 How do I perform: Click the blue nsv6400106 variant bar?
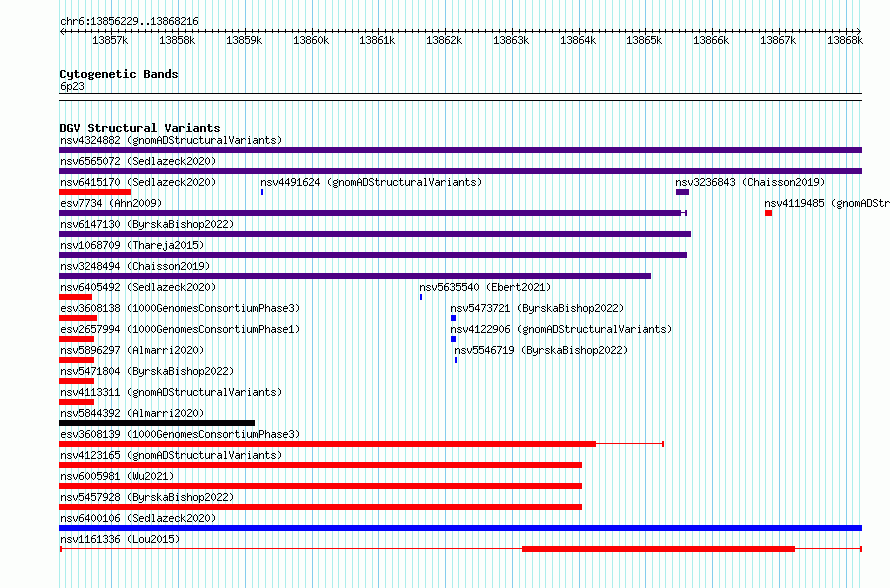pyautogui.click(x=460, y=528)
